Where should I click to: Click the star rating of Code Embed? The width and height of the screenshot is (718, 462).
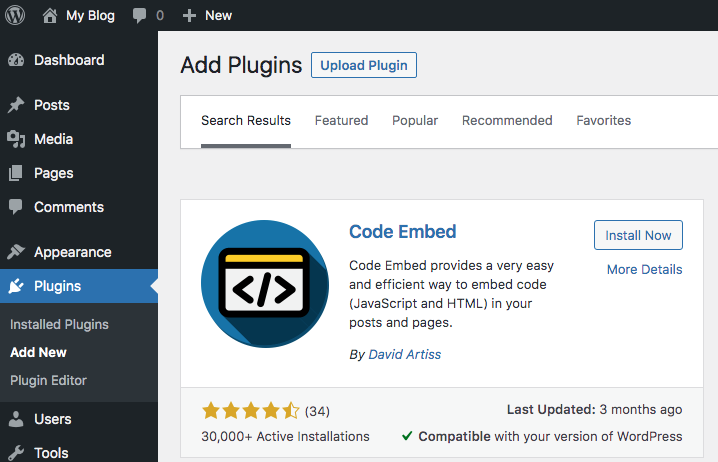(x=250, y=411)
